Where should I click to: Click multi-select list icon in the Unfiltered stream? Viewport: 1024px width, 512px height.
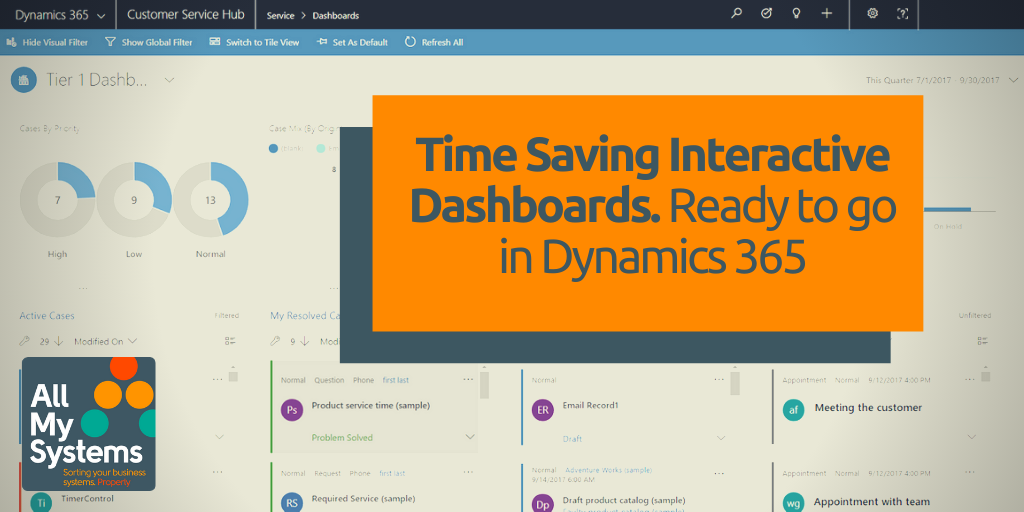point(983,341)
